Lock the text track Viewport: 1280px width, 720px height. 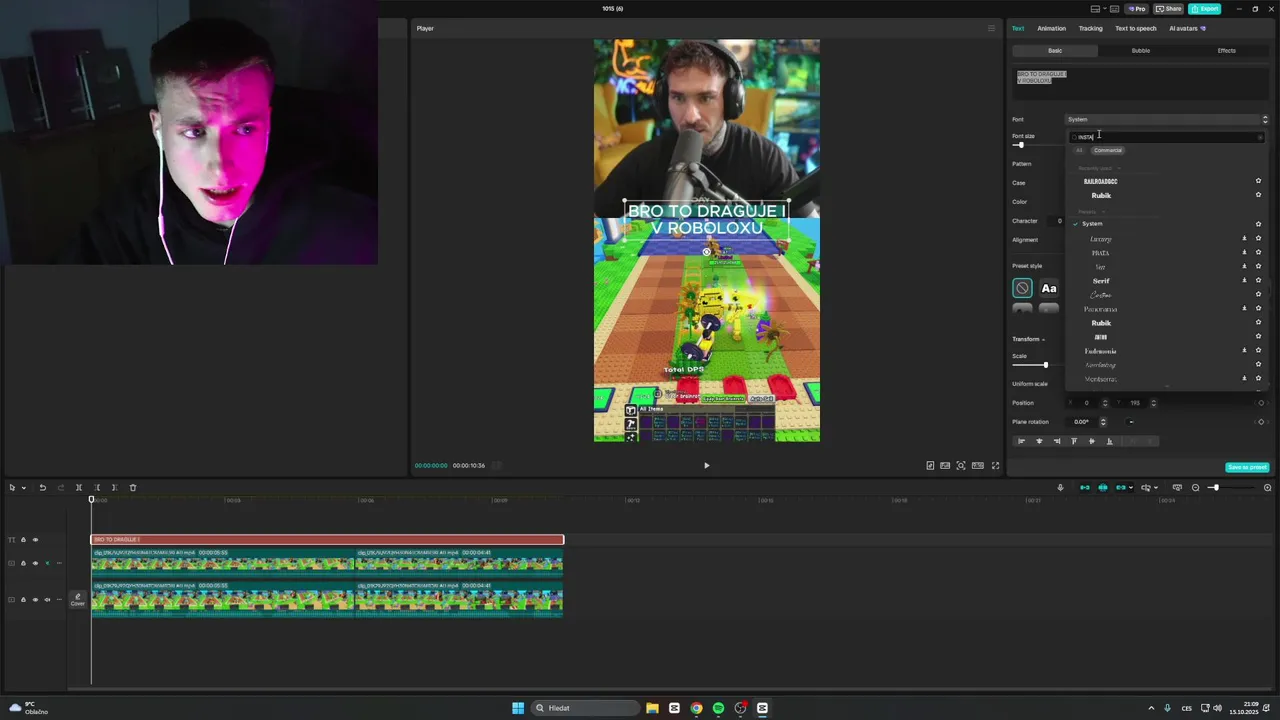click(x=23, y=540)
